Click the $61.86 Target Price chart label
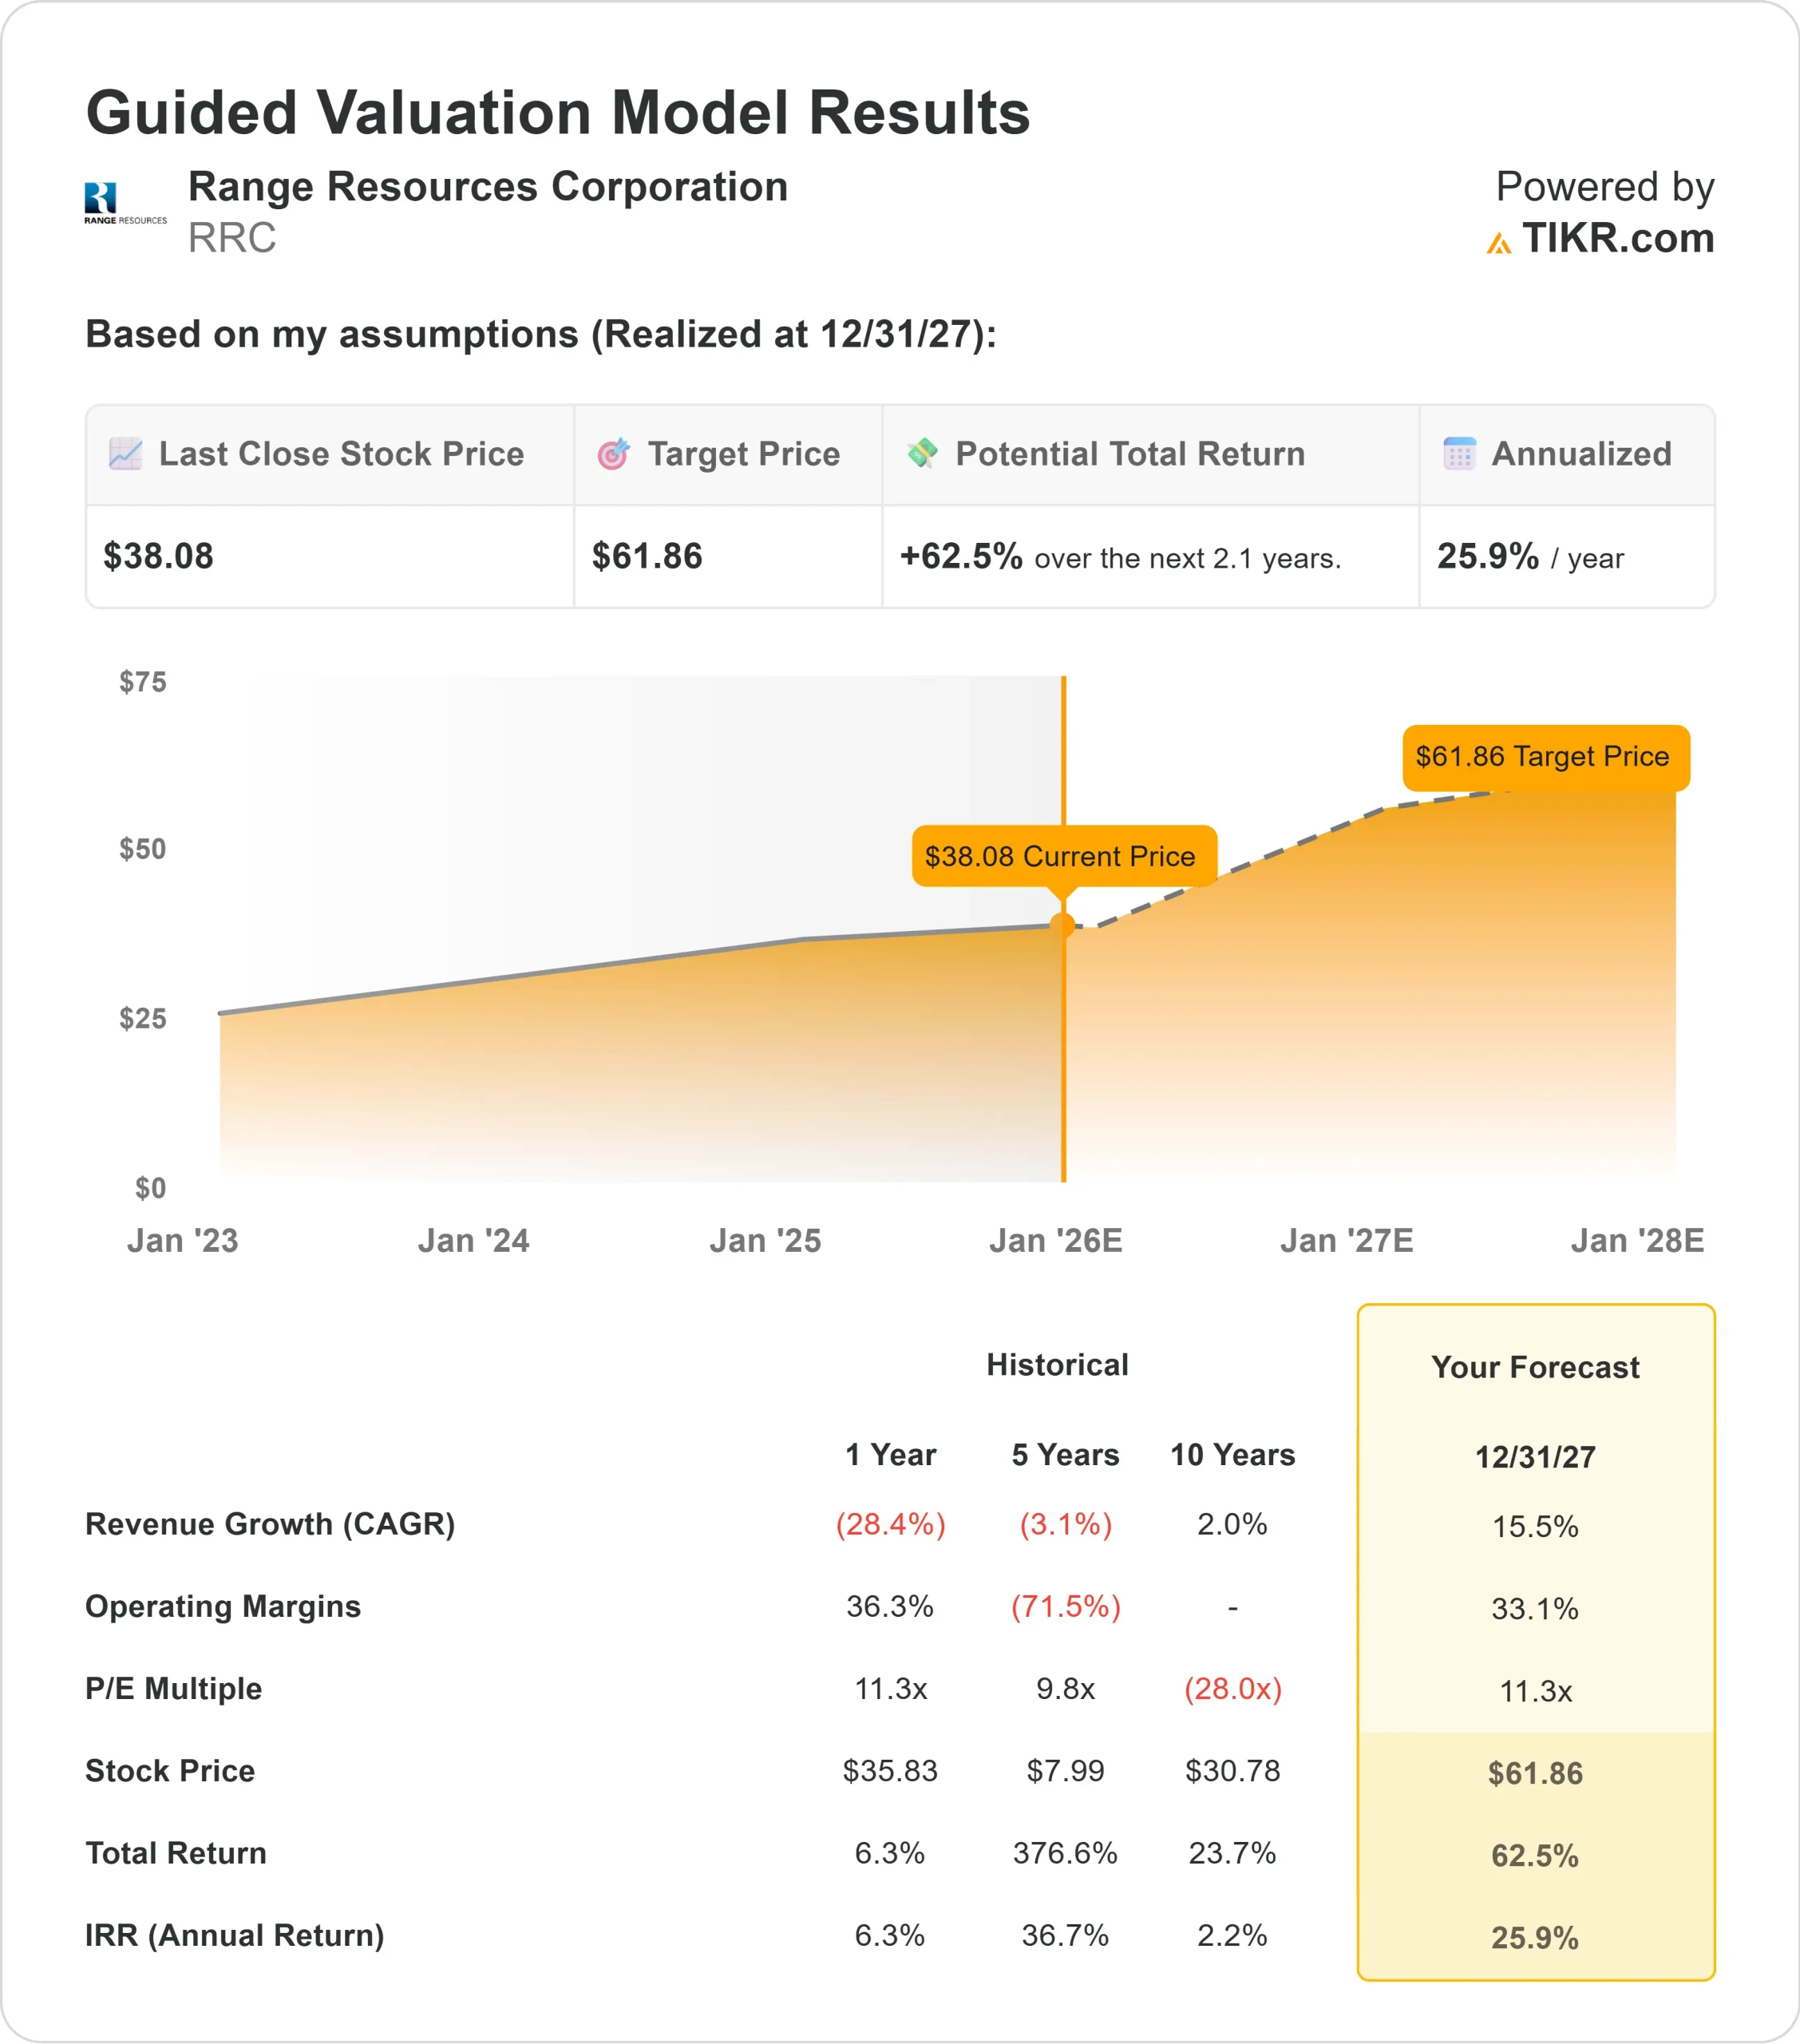This screenshot has height=2044, width=1800. pyautogui.click(x=1541, y=757)
